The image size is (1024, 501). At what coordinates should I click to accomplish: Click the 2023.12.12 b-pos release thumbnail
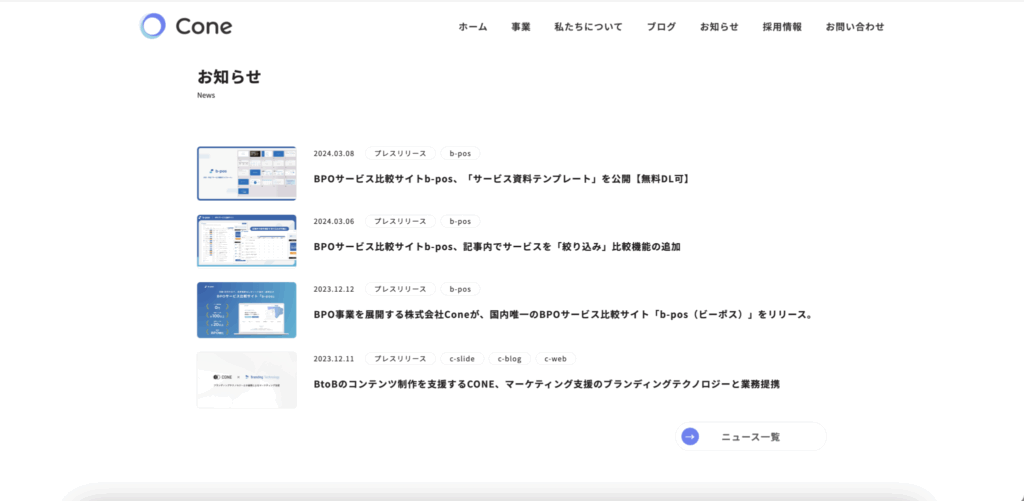point(246,310)
